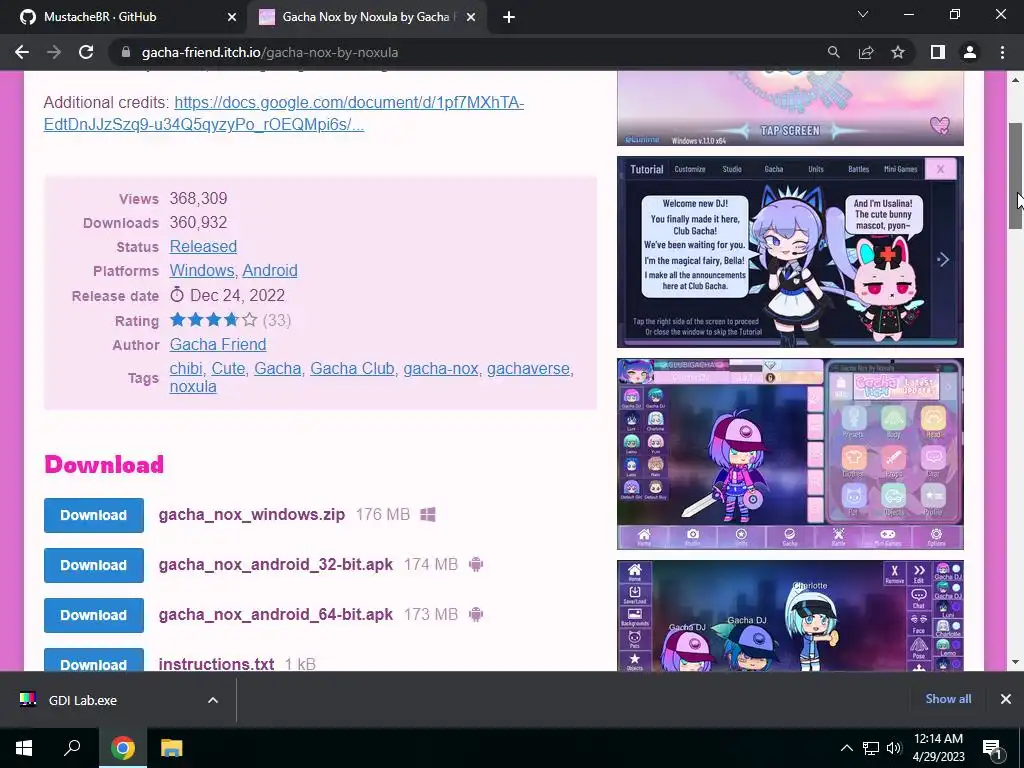Open a new browser tab
The image size is (1024, 768).
tap(509, 17)
